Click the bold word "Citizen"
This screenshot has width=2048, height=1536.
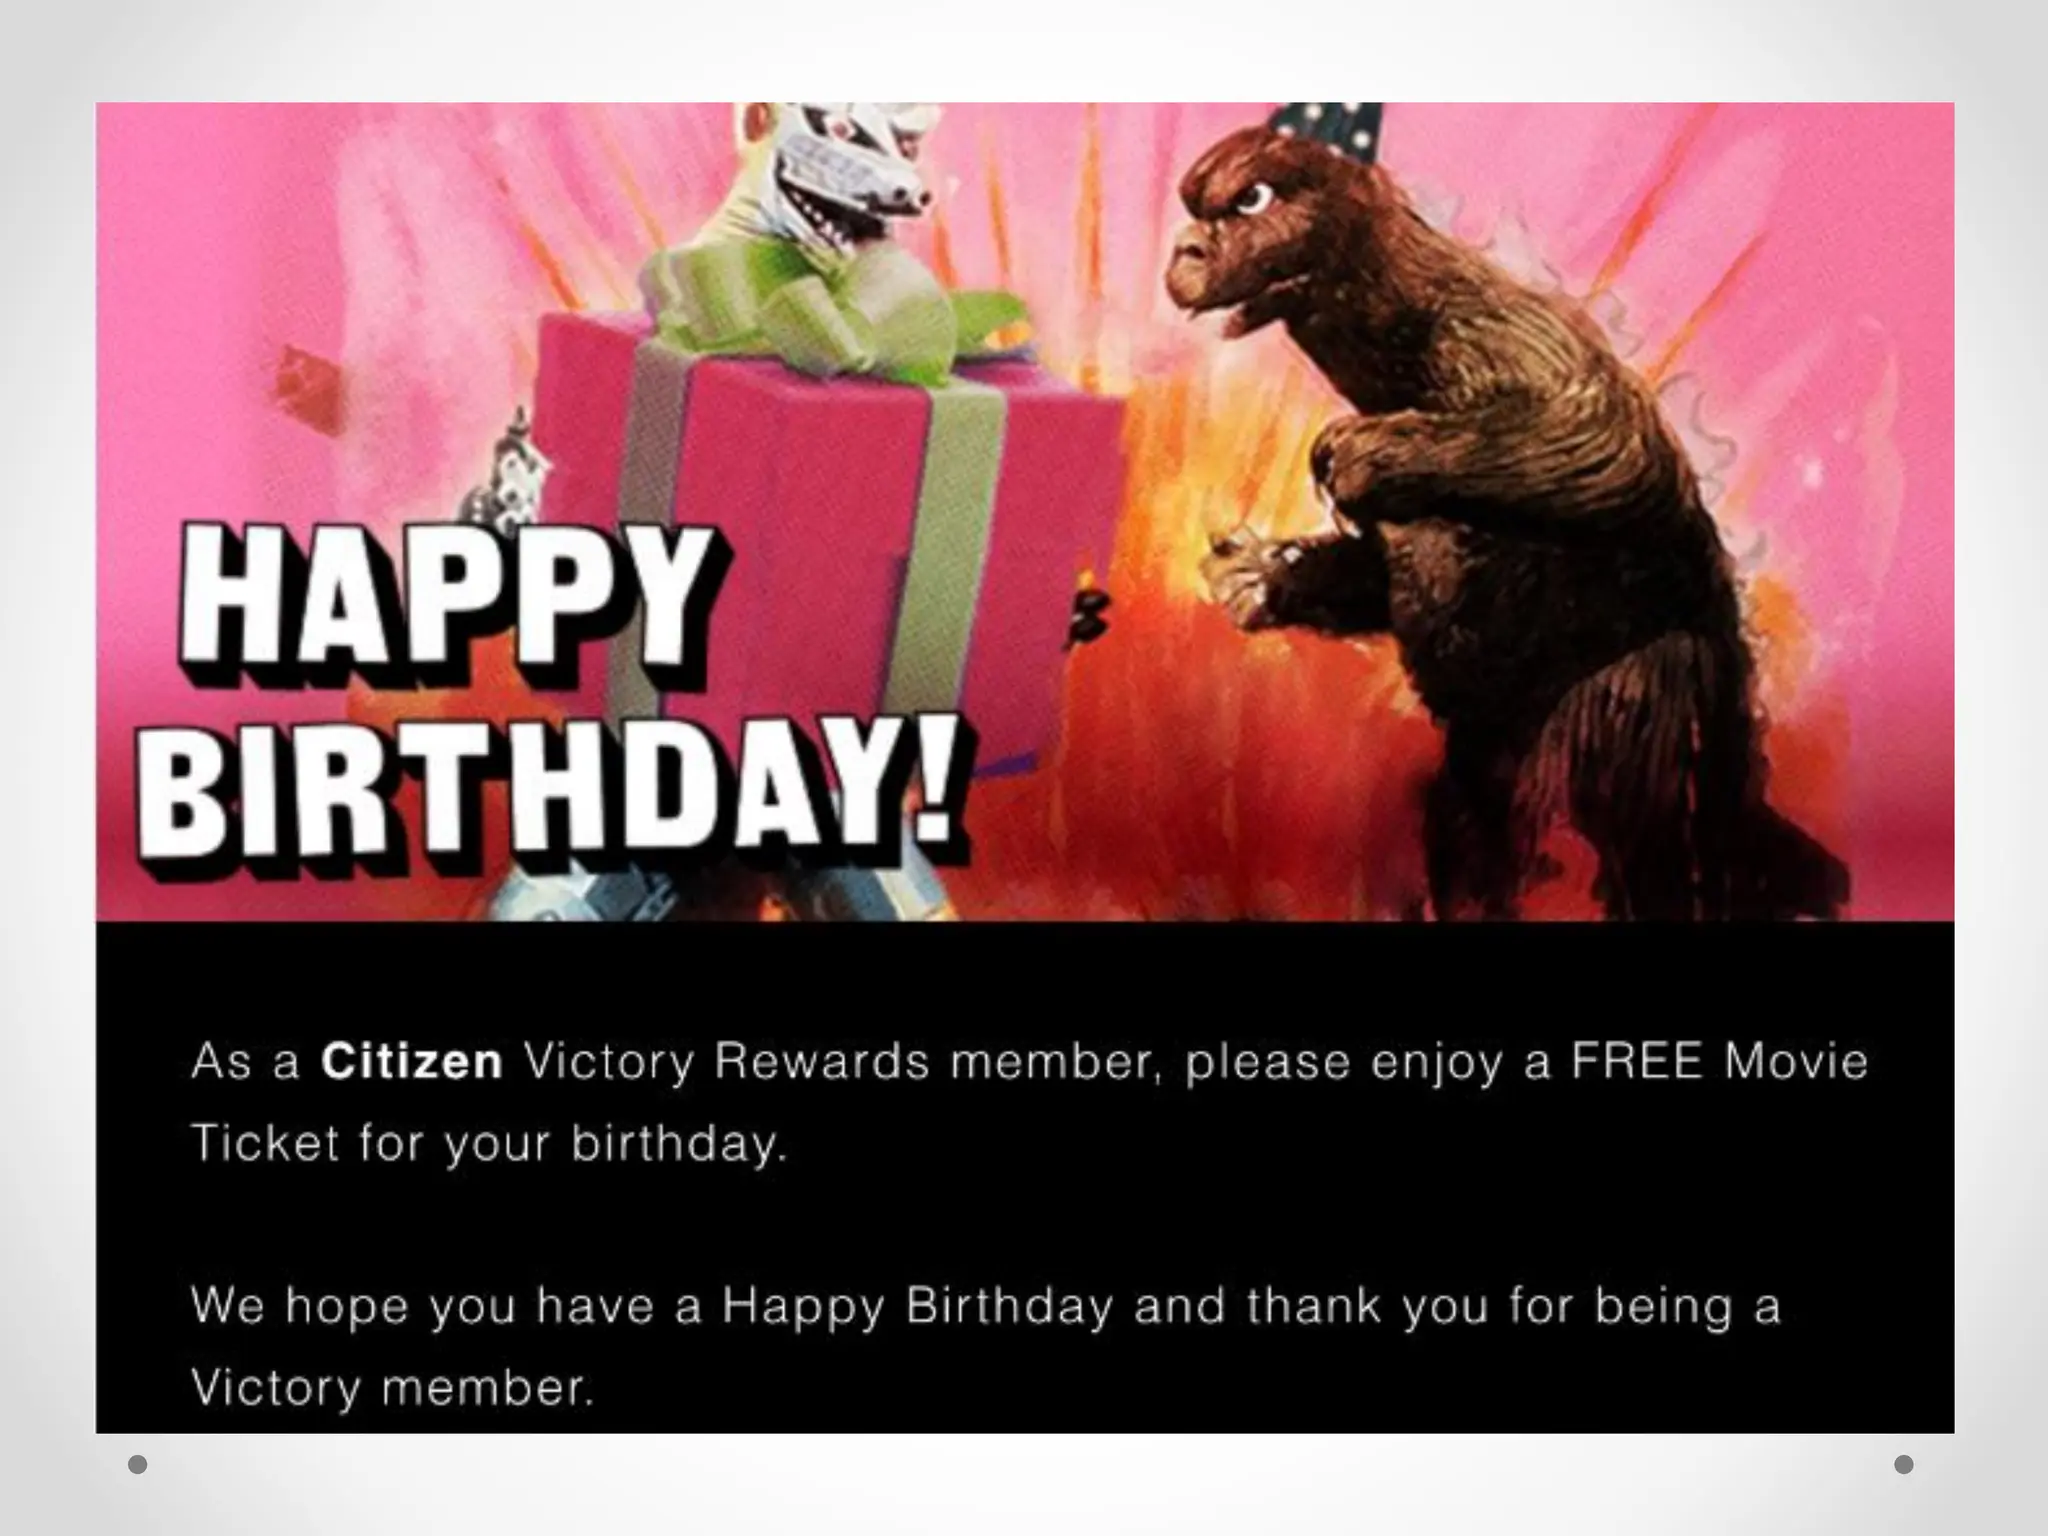(x=411, y=1061)
